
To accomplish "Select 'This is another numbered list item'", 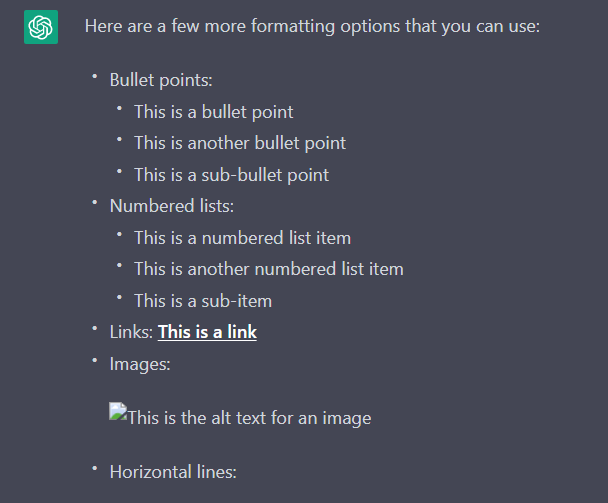I will pos(269,269).
